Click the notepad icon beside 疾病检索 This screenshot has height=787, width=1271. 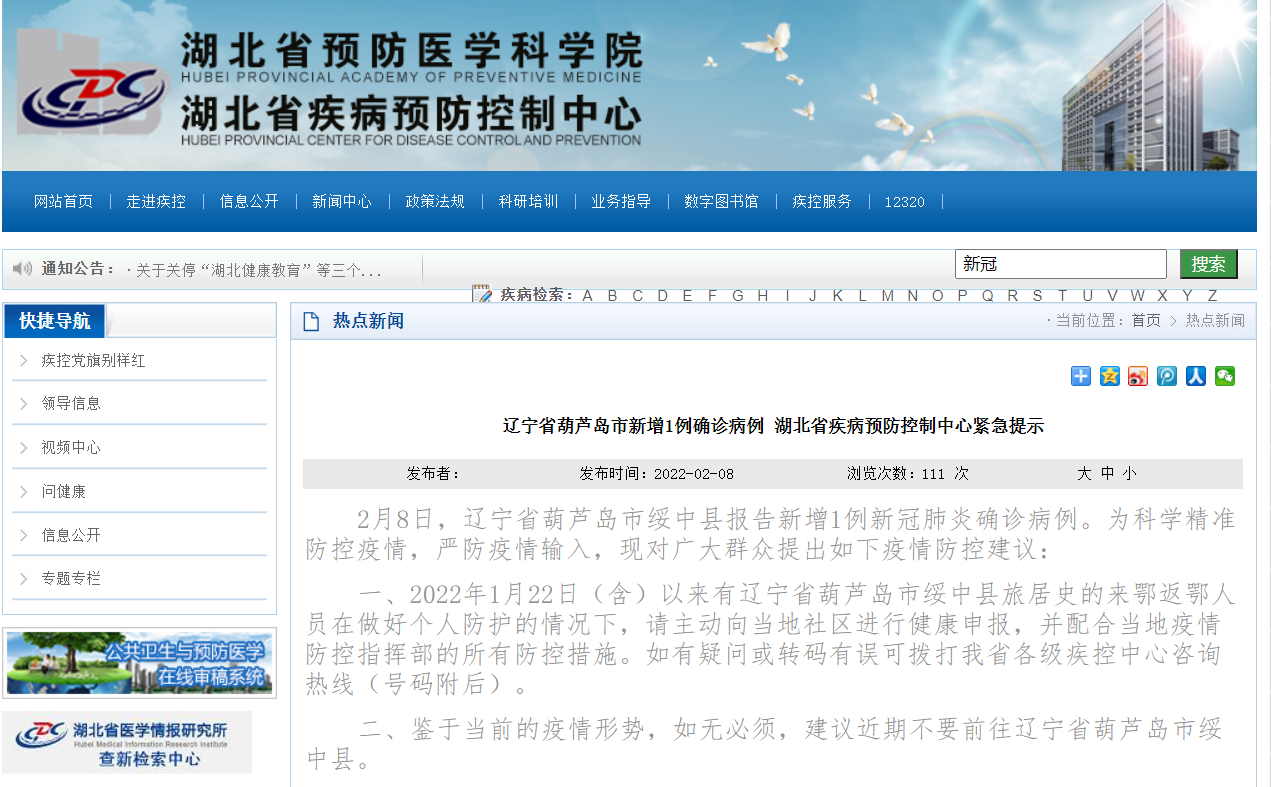[x=483, y=294]
